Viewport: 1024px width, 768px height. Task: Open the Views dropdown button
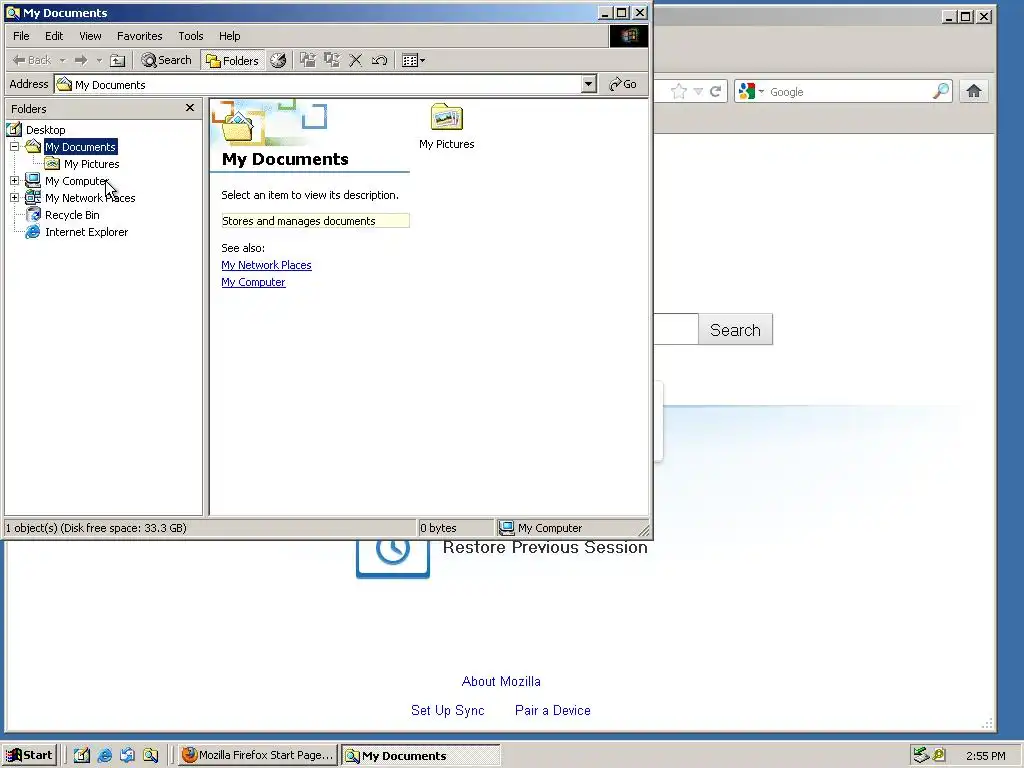point(413,60)
